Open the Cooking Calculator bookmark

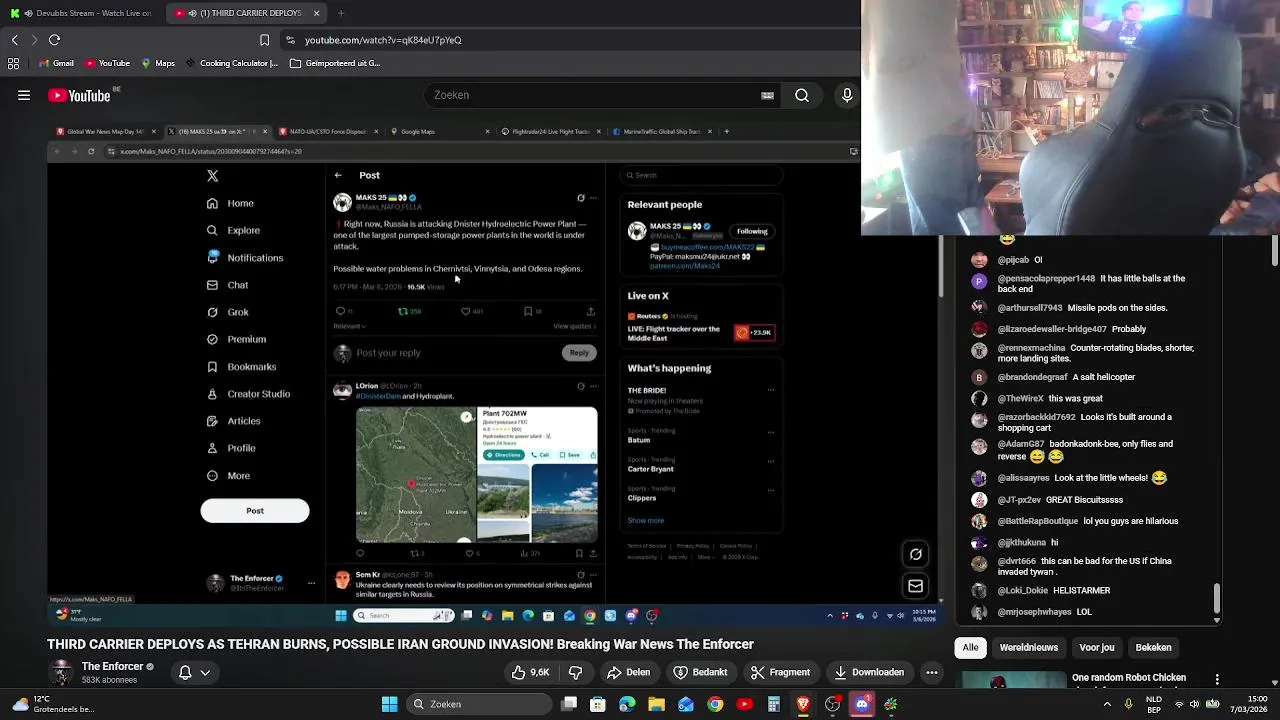232,63
